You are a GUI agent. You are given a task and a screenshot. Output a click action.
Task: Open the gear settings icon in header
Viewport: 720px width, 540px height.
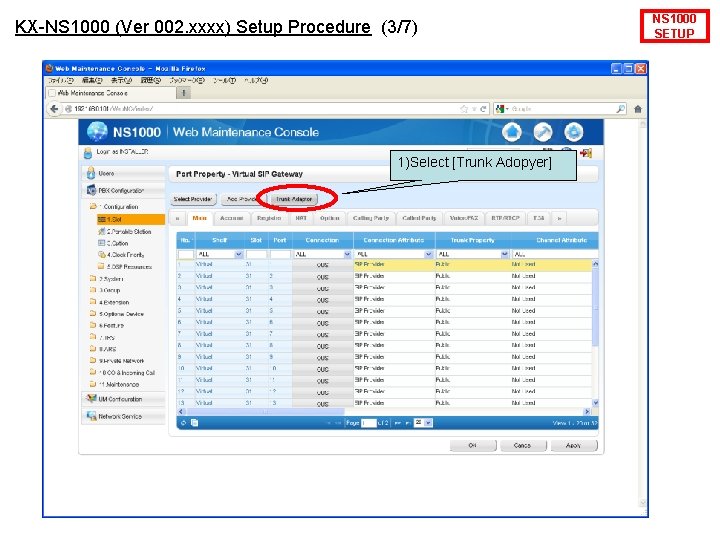tap(574, 132)
